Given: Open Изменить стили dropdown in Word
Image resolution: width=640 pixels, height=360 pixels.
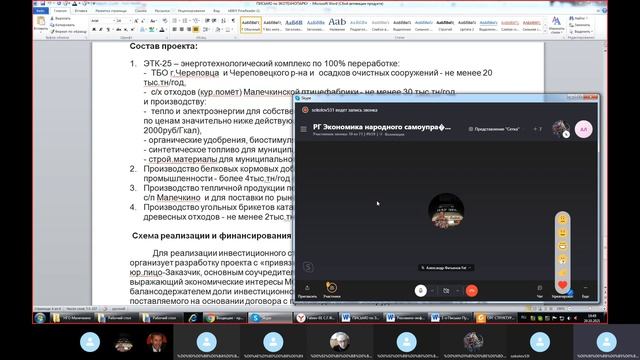Looking at the screenshot, I should [x=556, y=24].
